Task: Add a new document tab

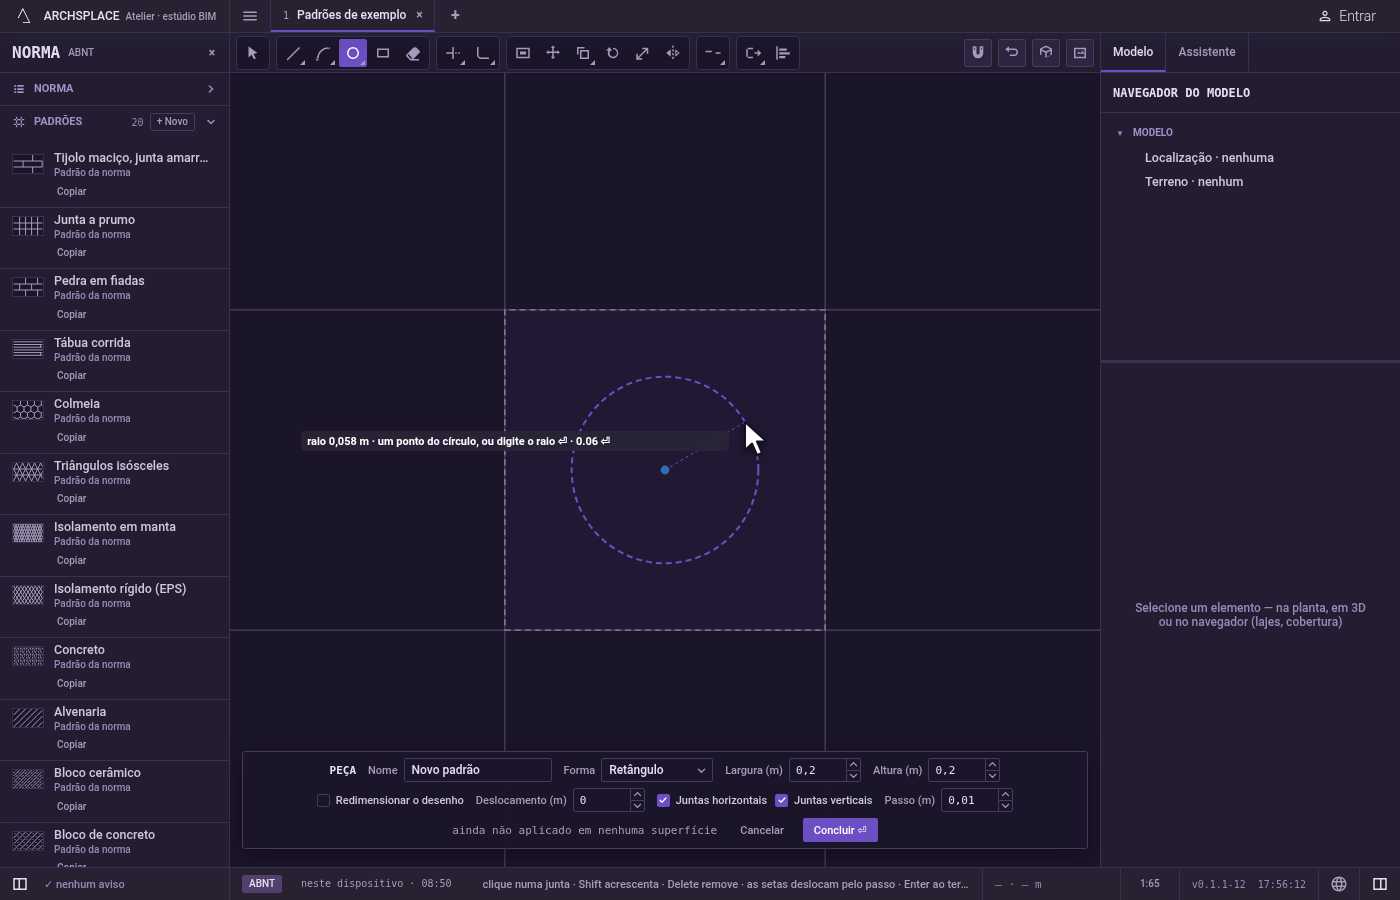Action: (x=455, y=15)
